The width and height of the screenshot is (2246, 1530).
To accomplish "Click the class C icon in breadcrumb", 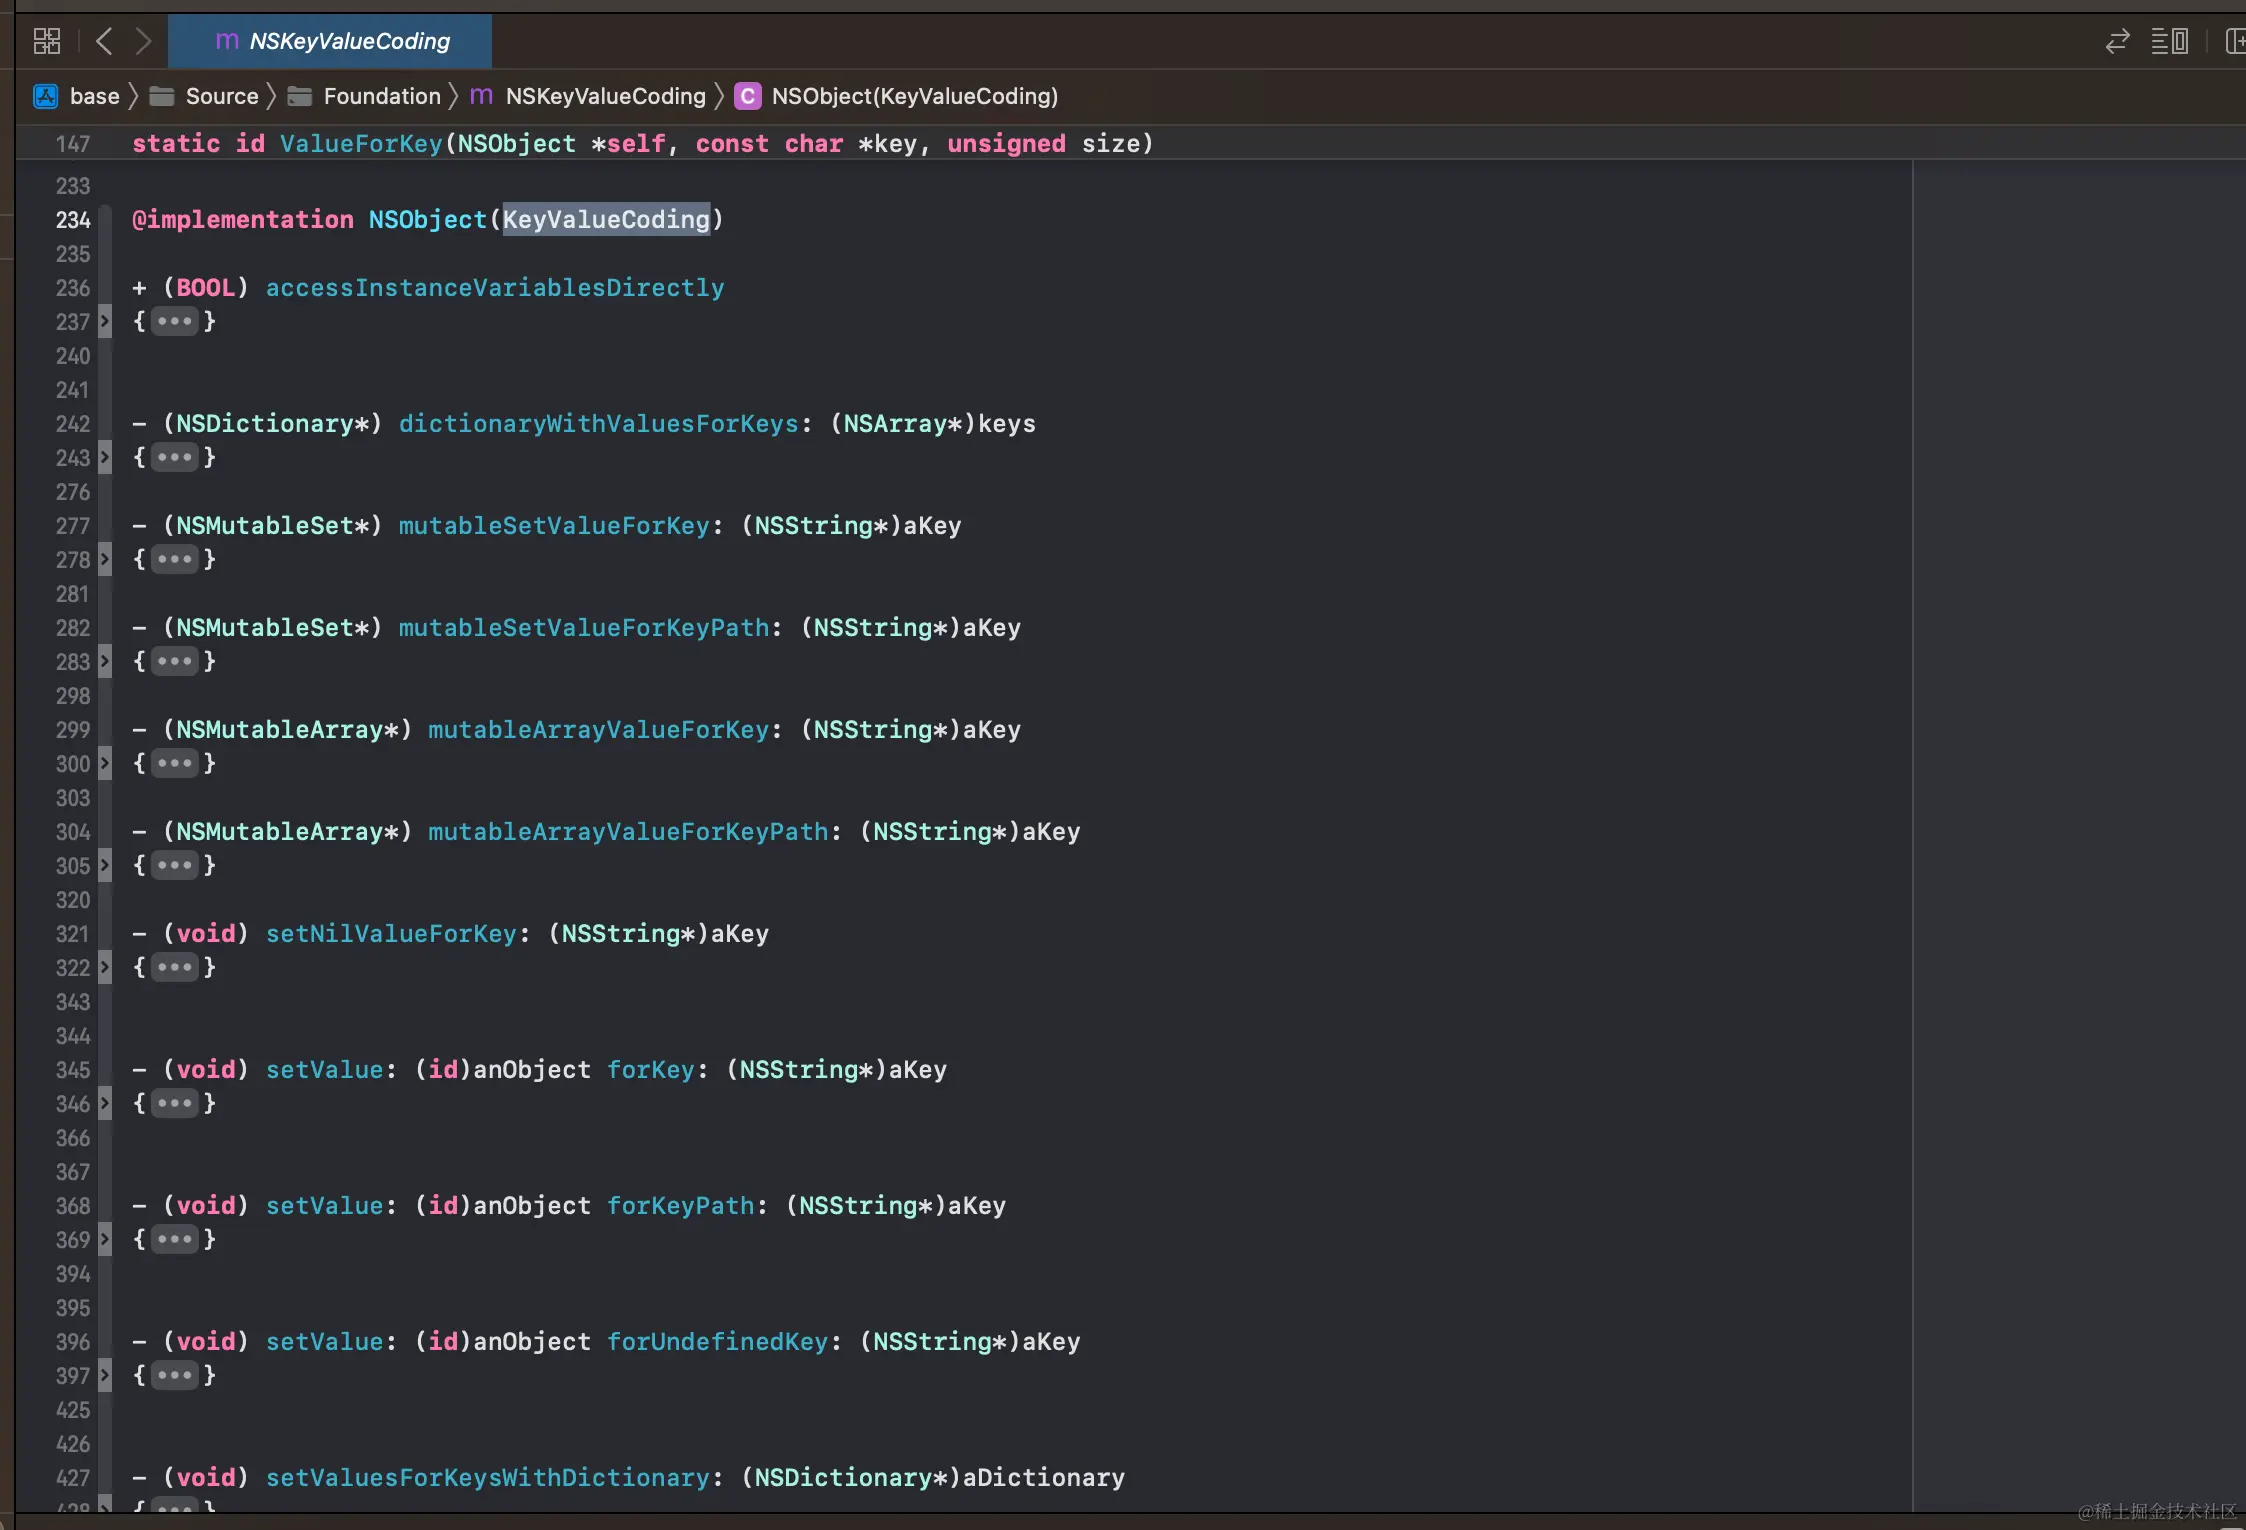I will point(747,96).
